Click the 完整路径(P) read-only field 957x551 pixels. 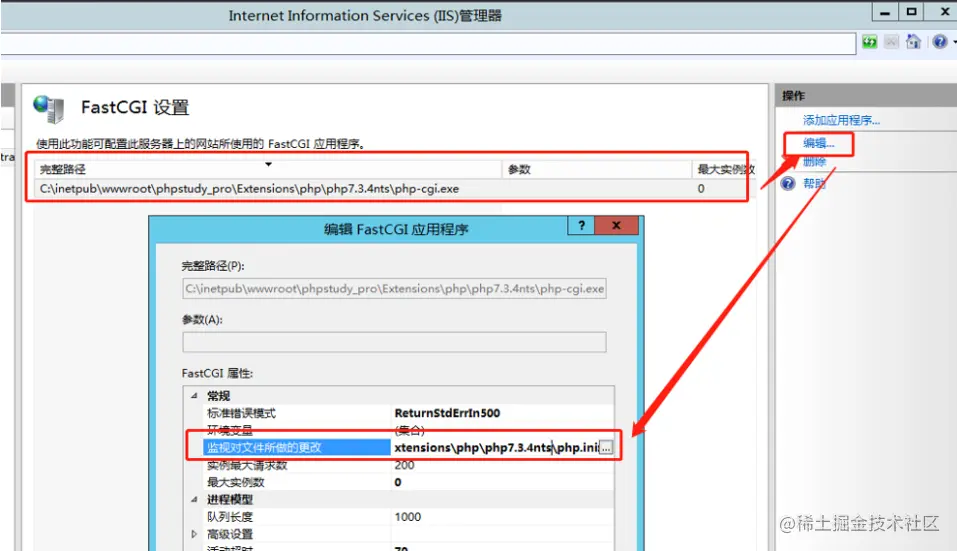click(394, 289)
